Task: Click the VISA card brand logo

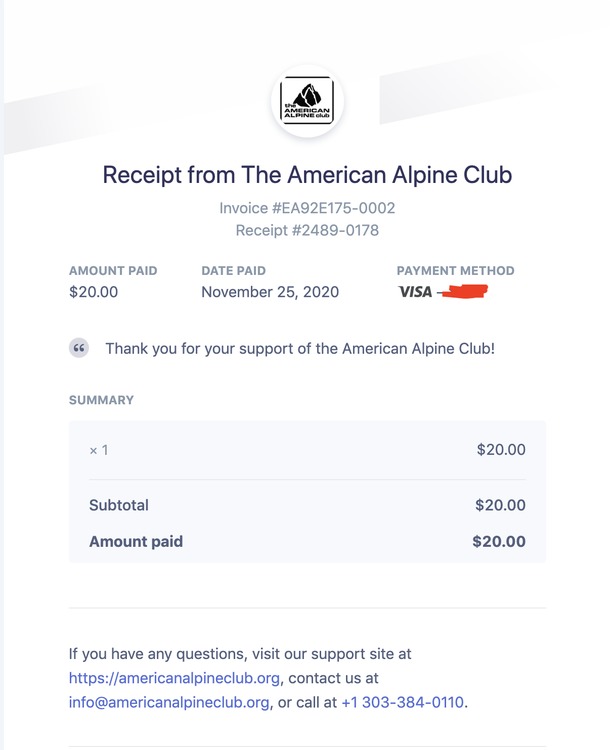Action: click(x=414, y=292)
